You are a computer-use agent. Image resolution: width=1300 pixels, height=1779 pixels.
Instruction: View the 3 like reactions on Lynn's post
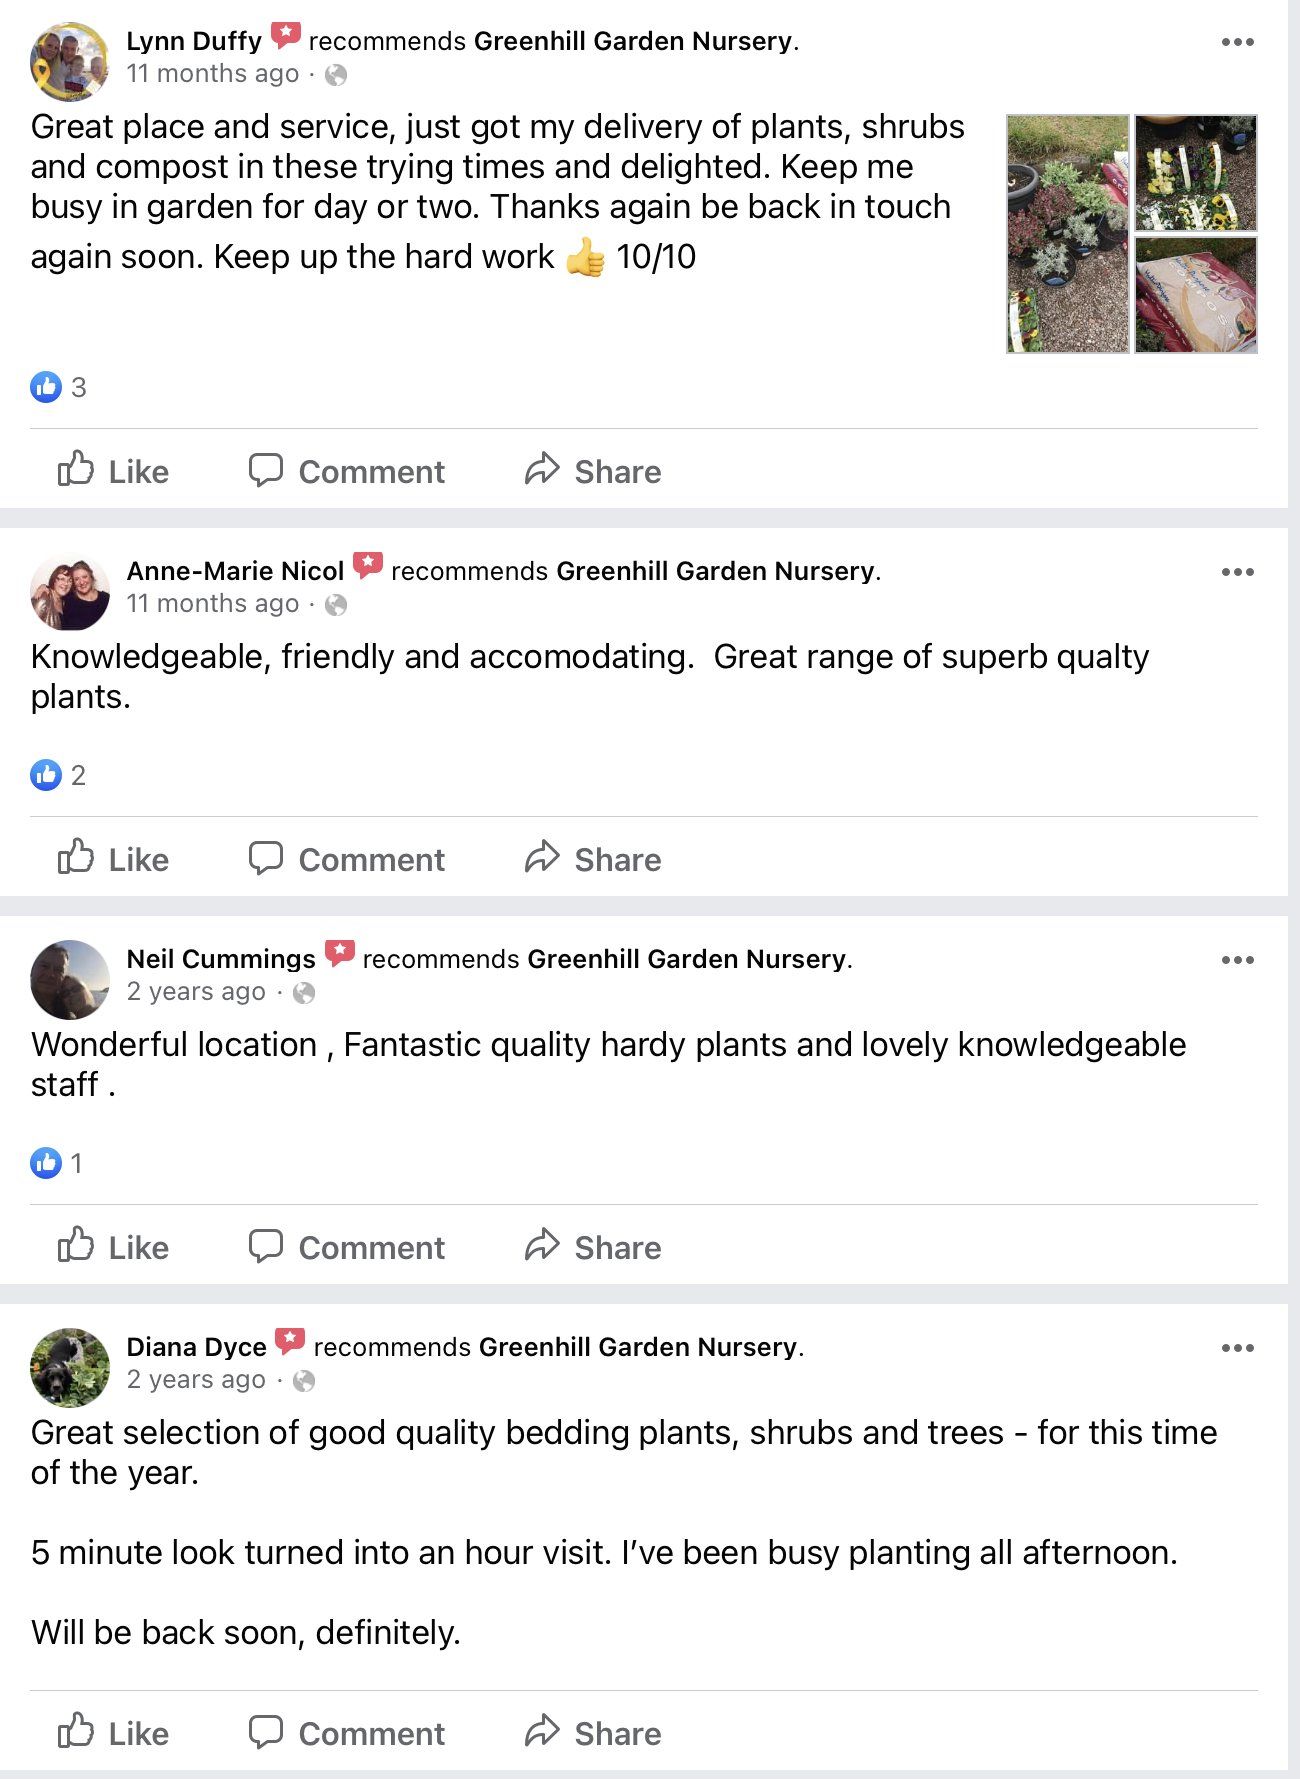59,387
